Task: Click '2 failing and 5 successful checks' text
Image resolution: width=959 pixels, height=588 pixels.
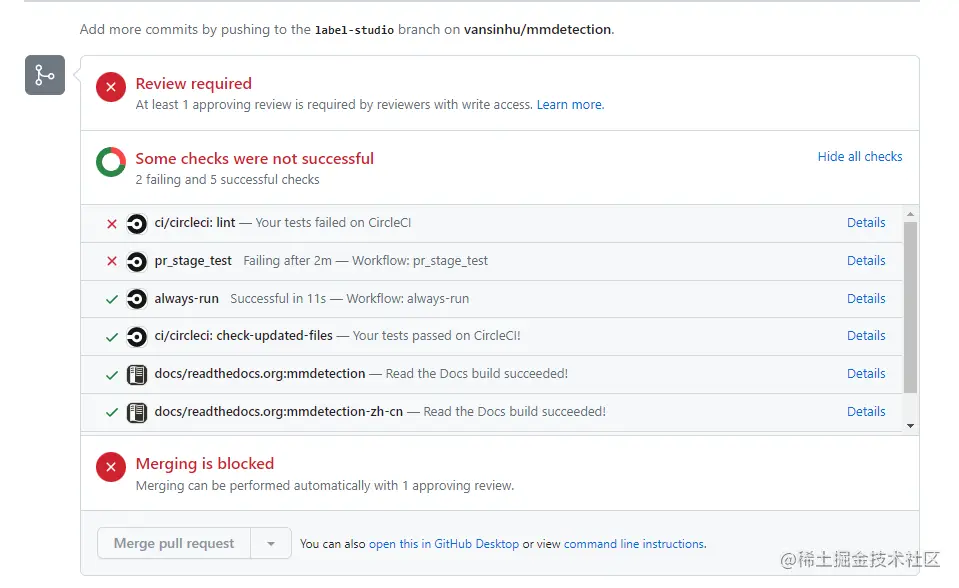Action: tap(228, 180)
